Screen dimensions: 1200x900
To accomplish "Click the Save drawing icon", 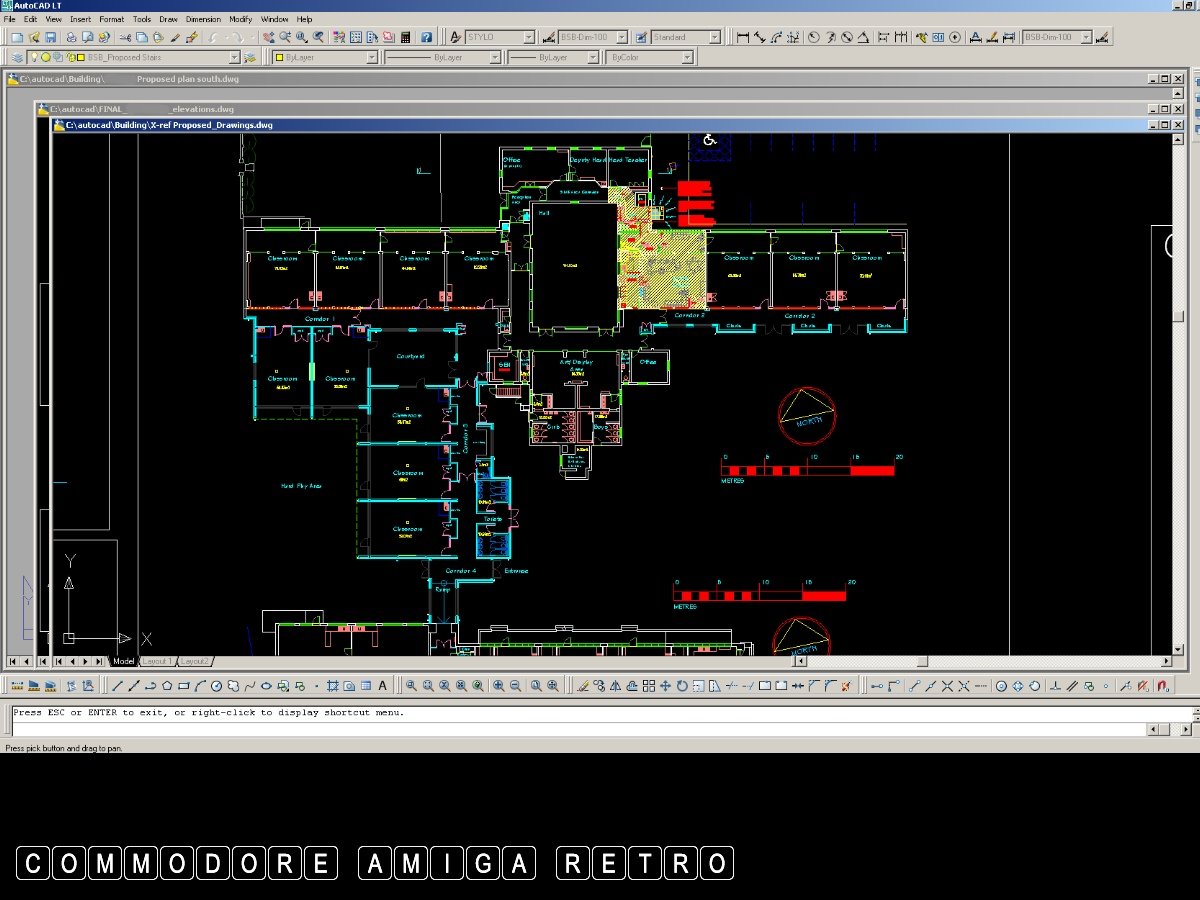I will click(x=50, y=37).
